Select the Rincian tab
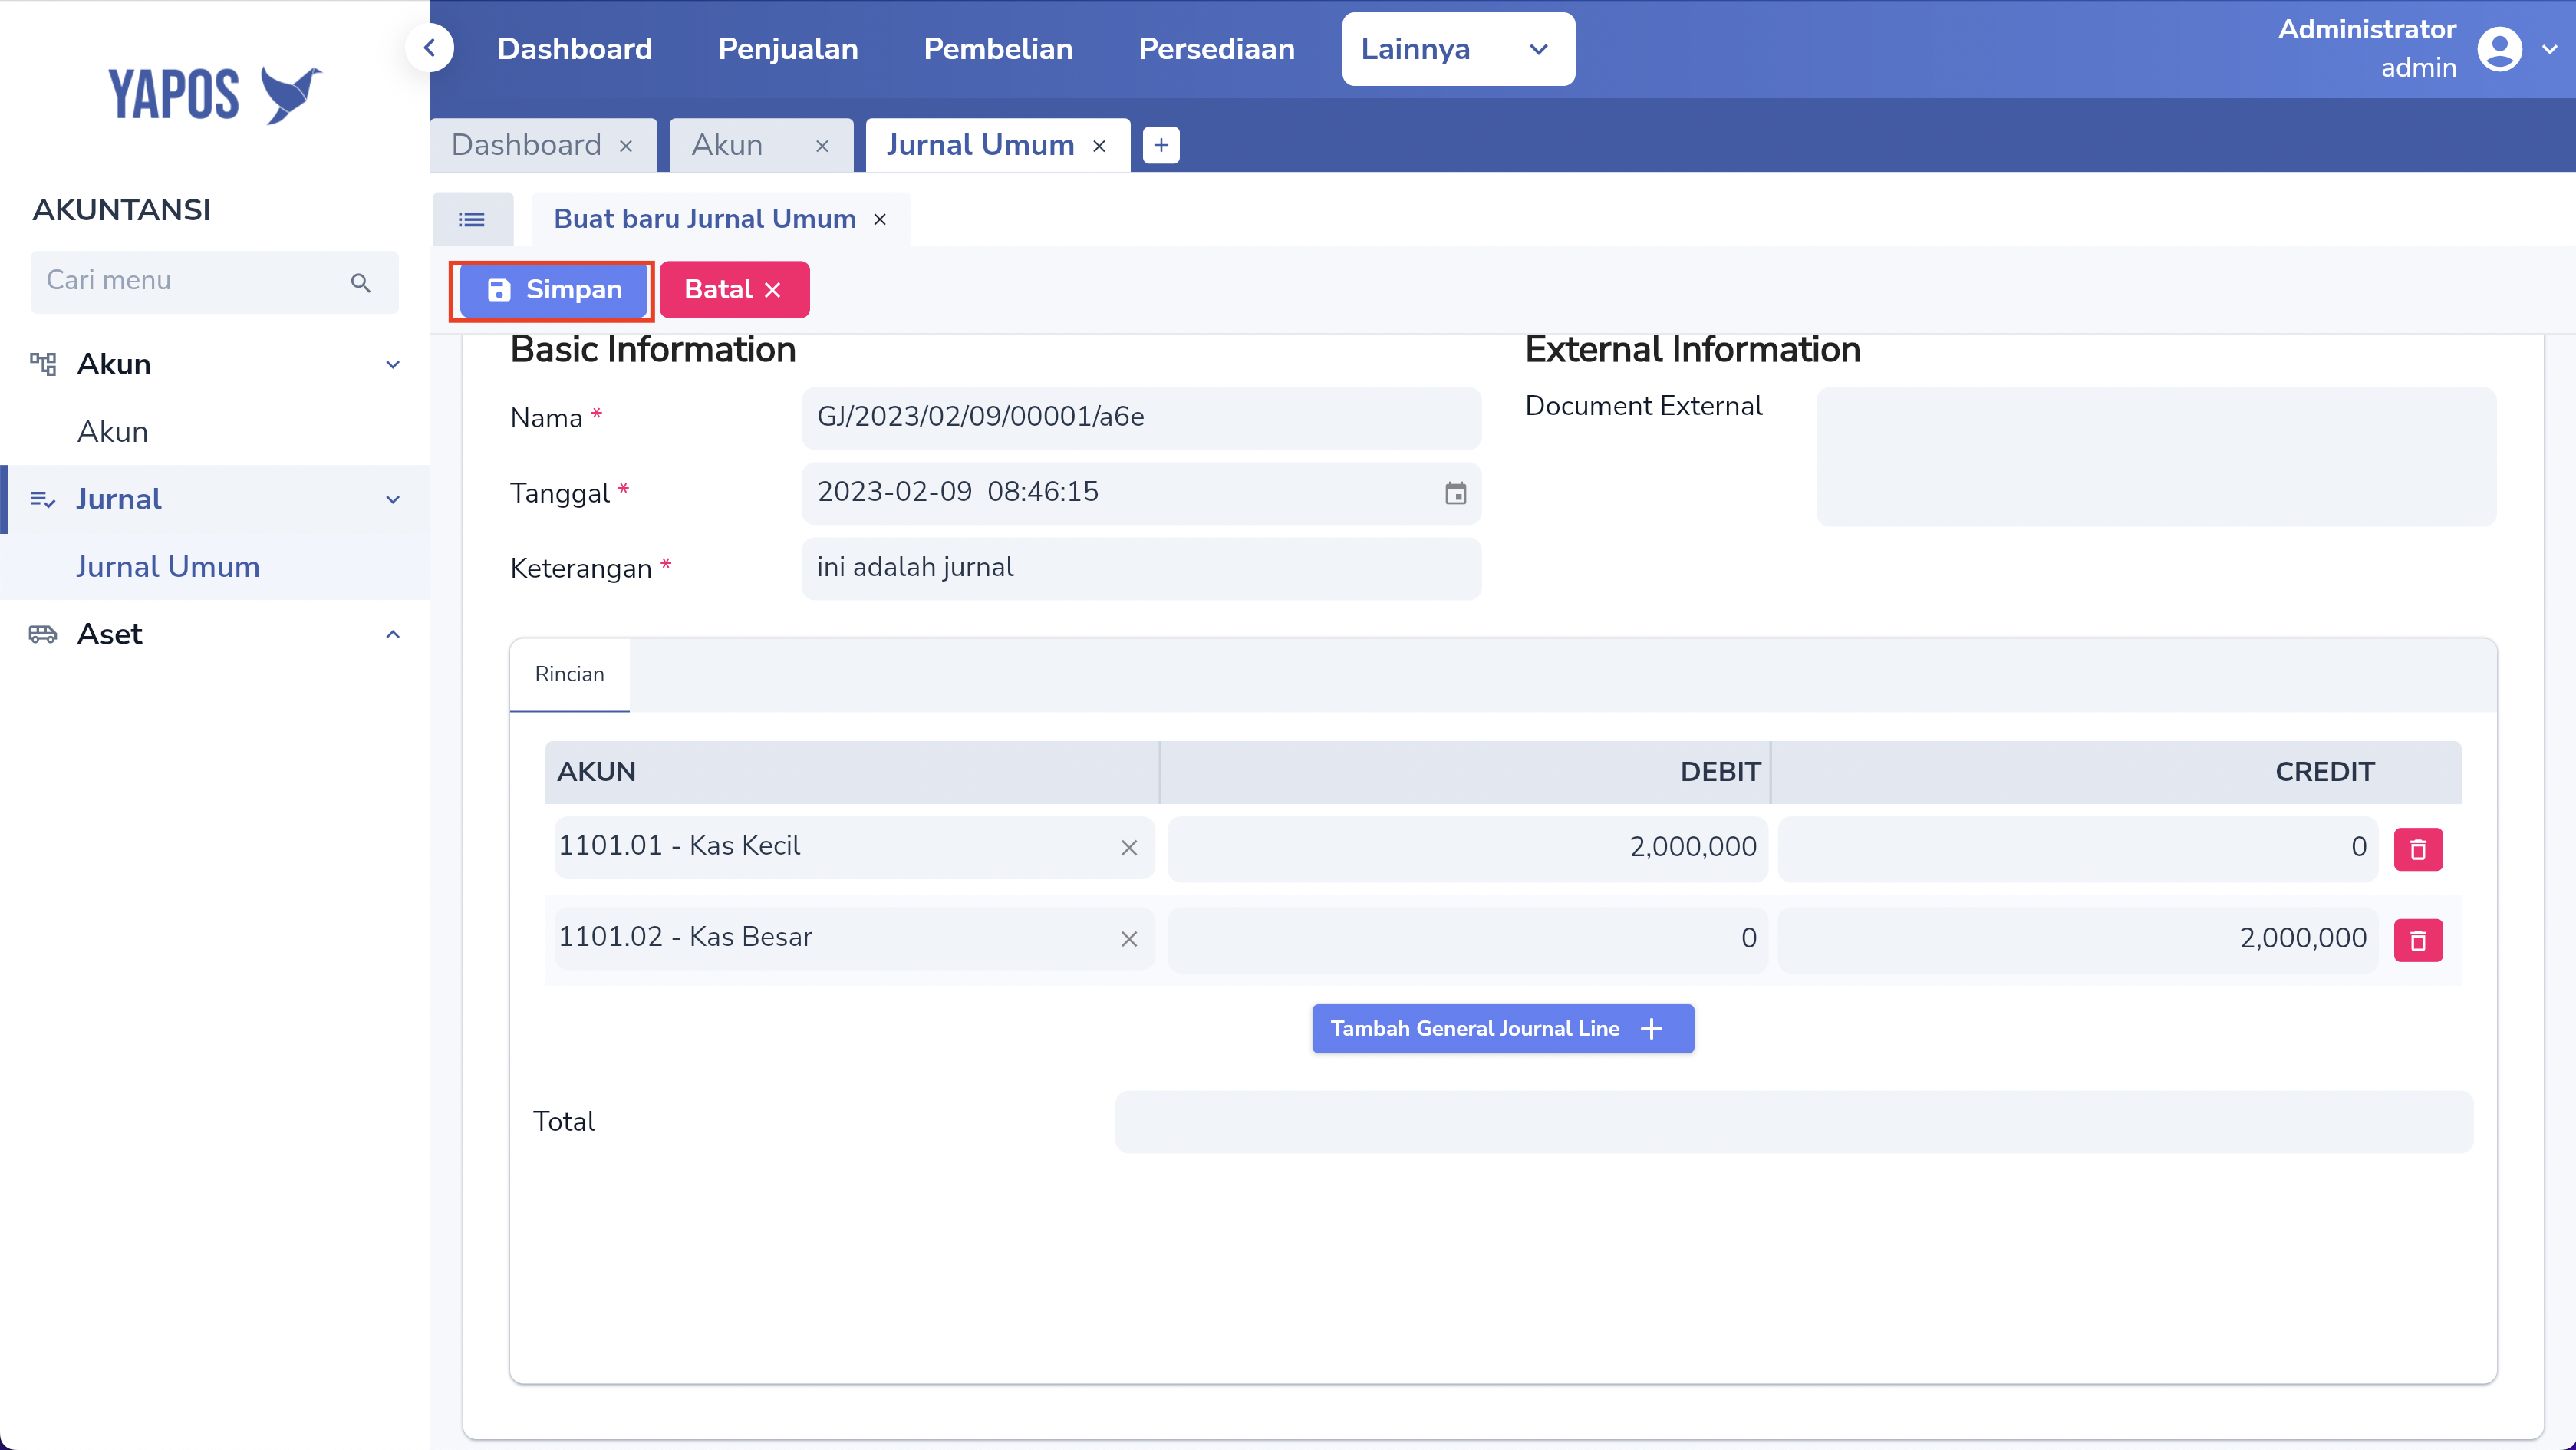2576x1450 pixels. tap(569, 675)
